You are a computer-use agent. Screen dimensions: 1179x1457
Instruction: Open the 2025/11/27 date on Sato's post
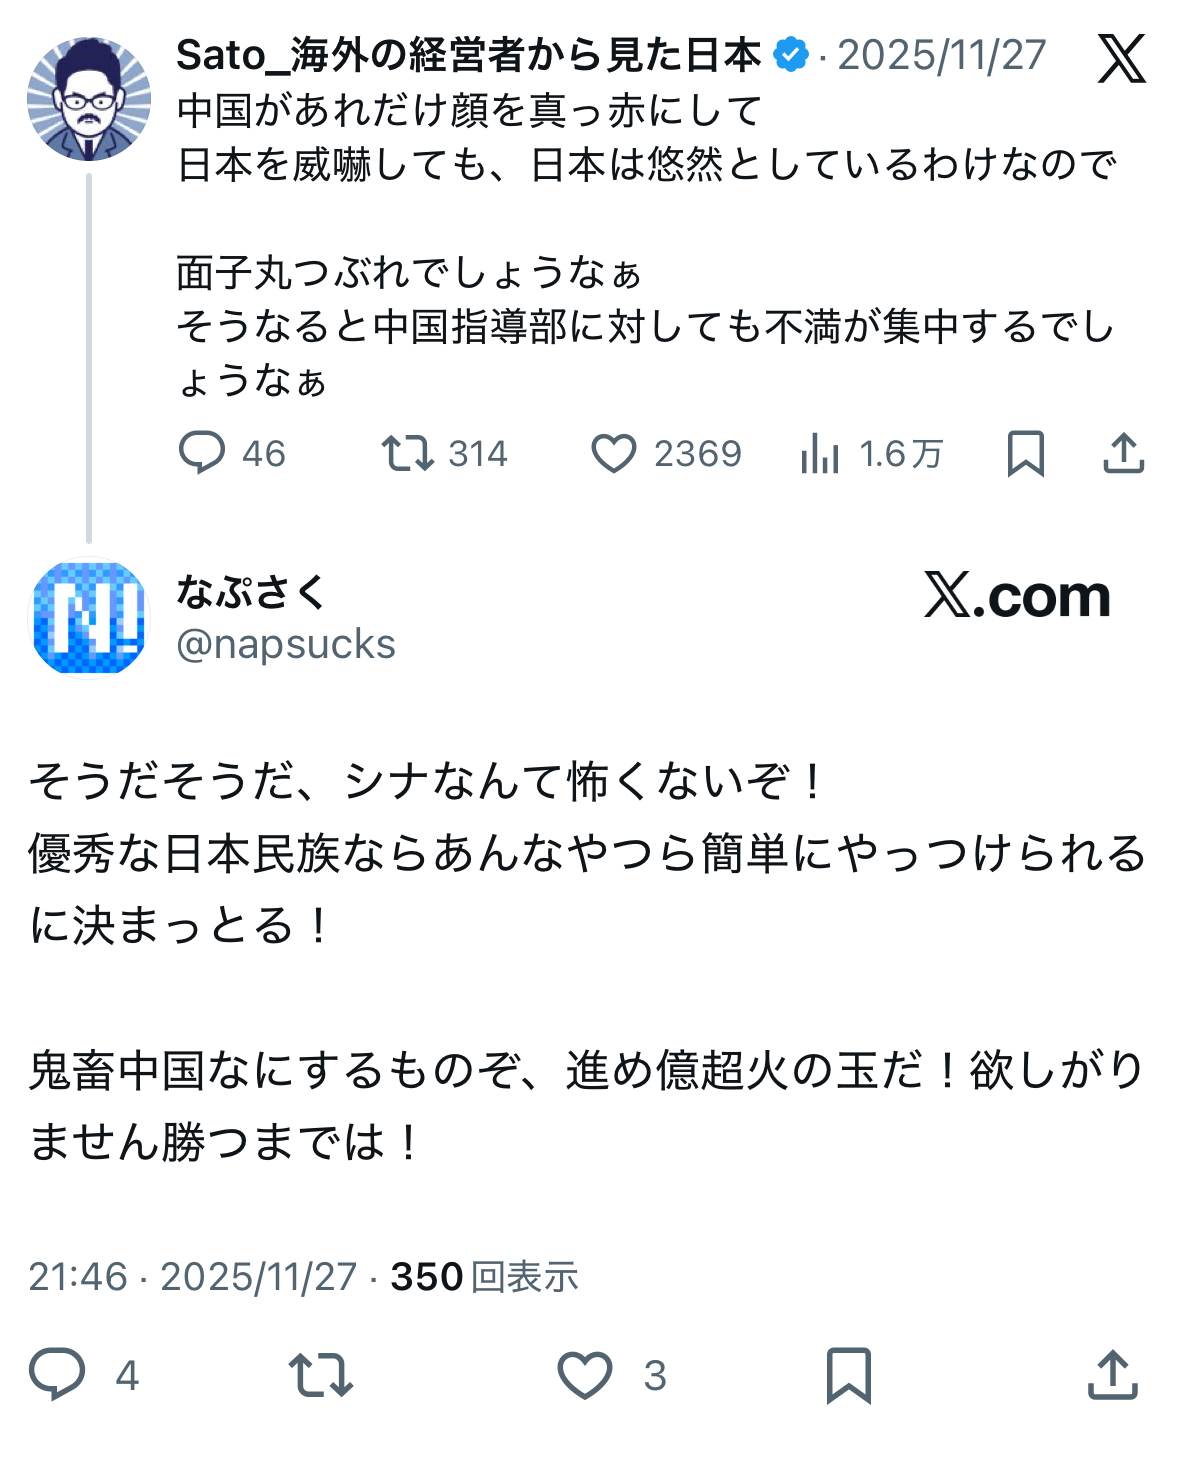(941, 56)
